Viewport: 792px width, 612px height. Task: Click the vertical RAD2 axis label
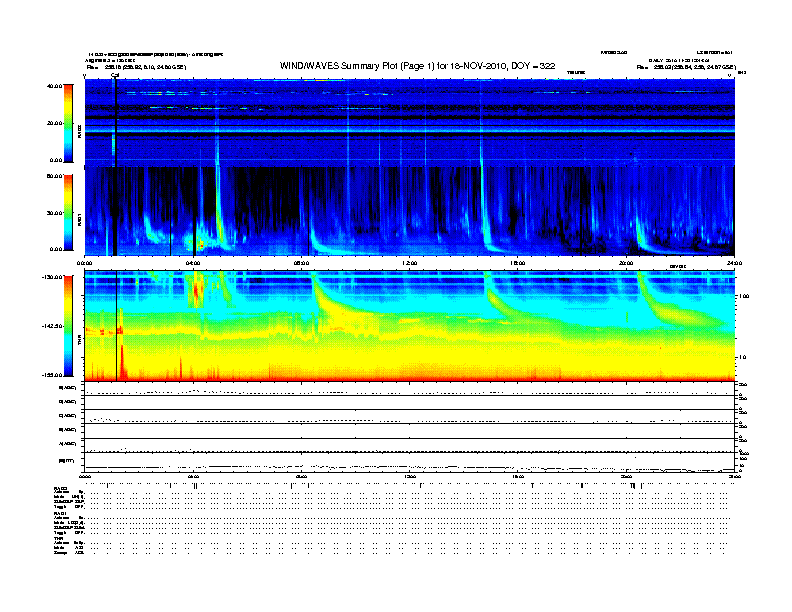pos(79,131)
